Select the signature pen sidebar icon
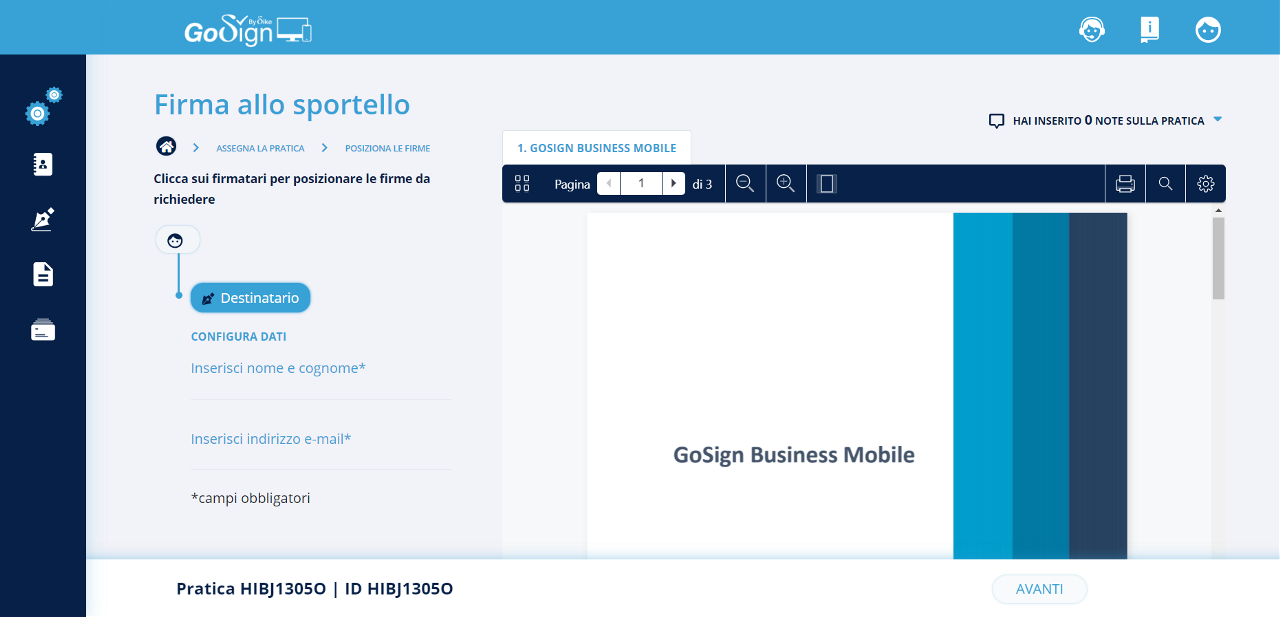The width and height of the screenshot is (1280, 617). click(x=43, y=219)
